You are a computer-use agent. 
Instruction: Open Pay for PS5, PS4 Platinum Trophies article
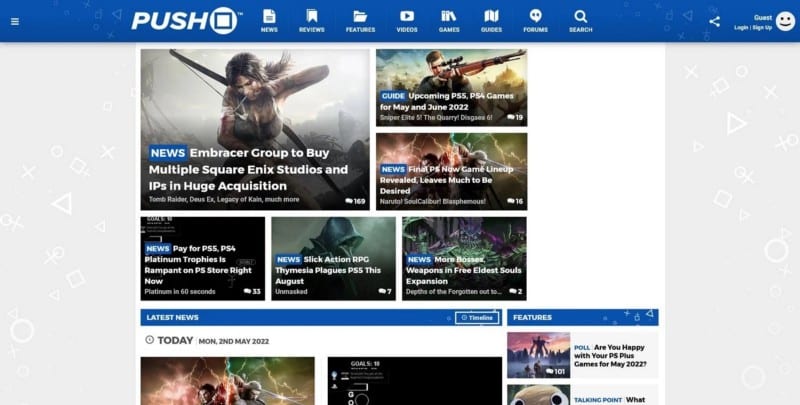(198, 265)
